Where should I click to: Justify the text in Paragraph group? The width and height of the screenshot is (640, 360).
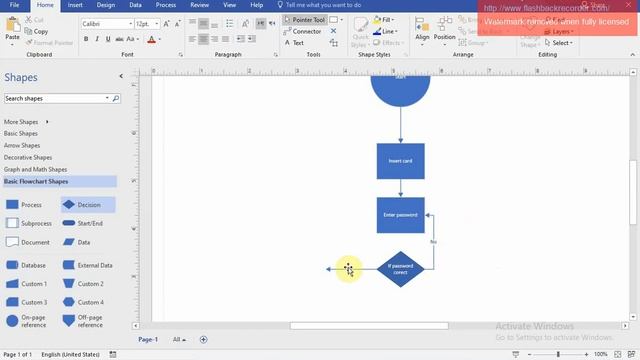[x=225, y=39]
